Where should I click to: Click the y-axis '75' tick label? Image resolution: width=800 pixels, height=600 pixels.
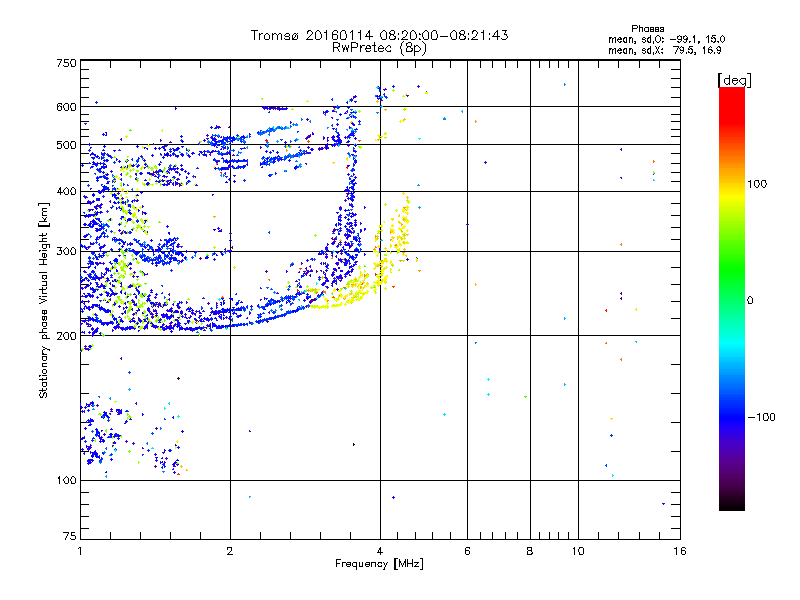[x=70, y=536]
